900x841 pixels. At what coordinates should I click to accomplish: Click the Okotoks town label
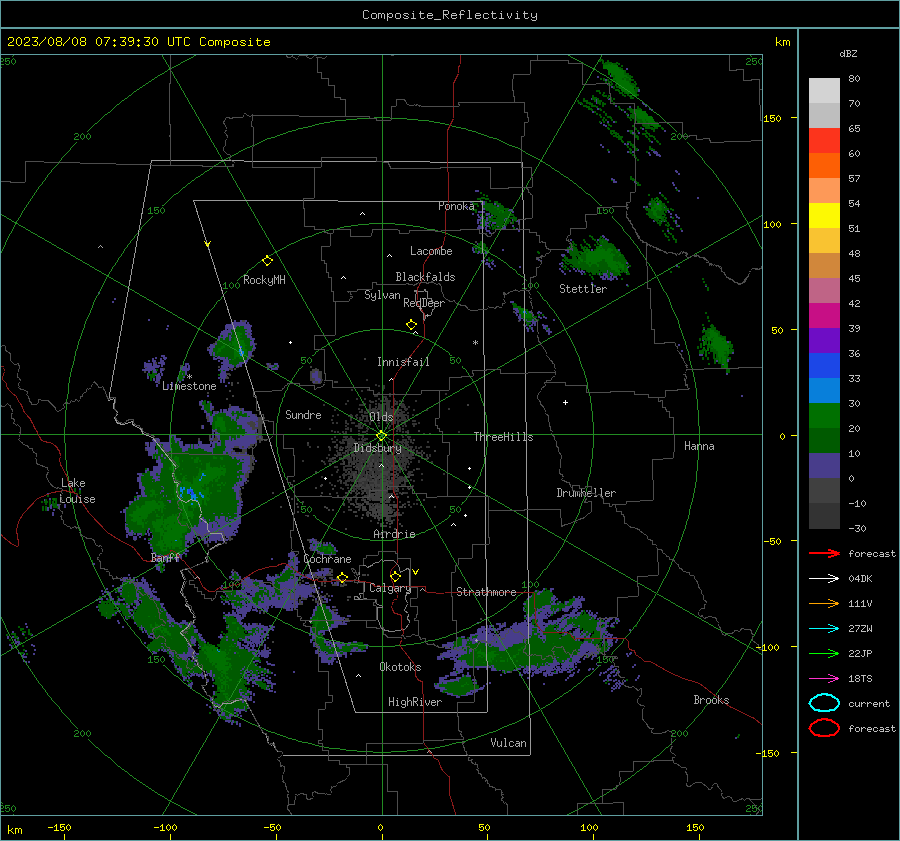click(x=400, y=667)
